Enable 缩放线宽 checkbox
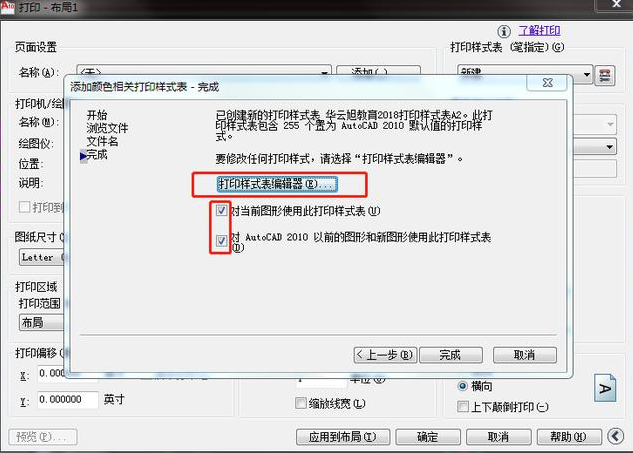Screen dimensions: 633x453 (x=301, y=403)
